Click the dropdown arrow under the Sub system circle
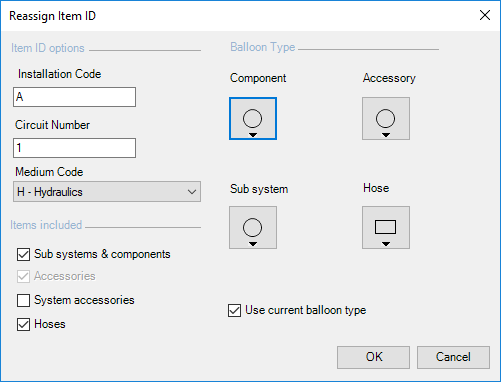This screenshot has width=501, height=382. coord(253,244)
